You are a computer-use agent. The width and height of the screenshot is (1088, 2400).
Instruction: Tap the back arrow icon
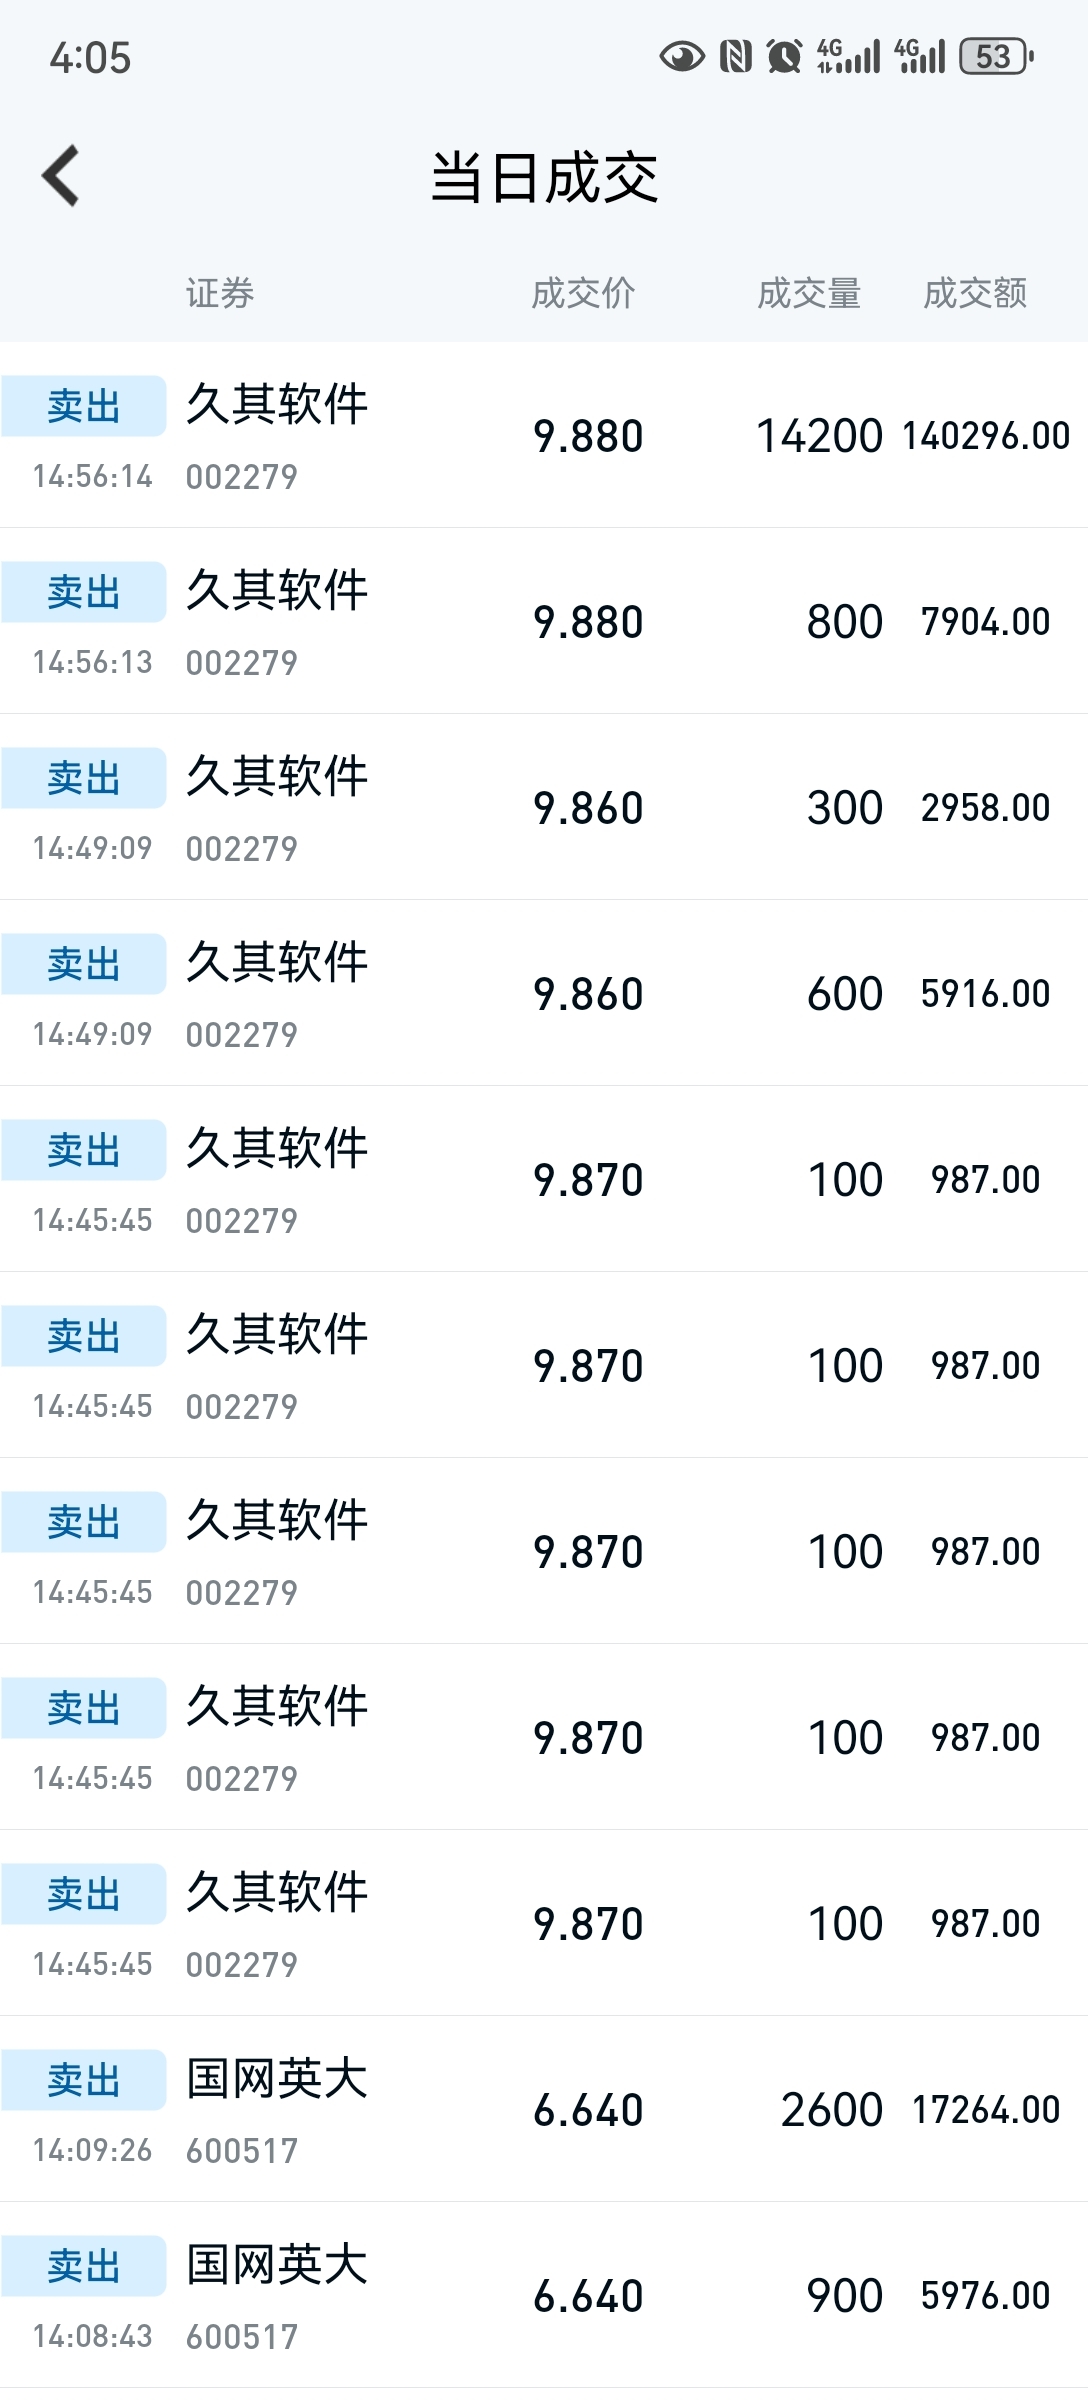click(61, 176)
